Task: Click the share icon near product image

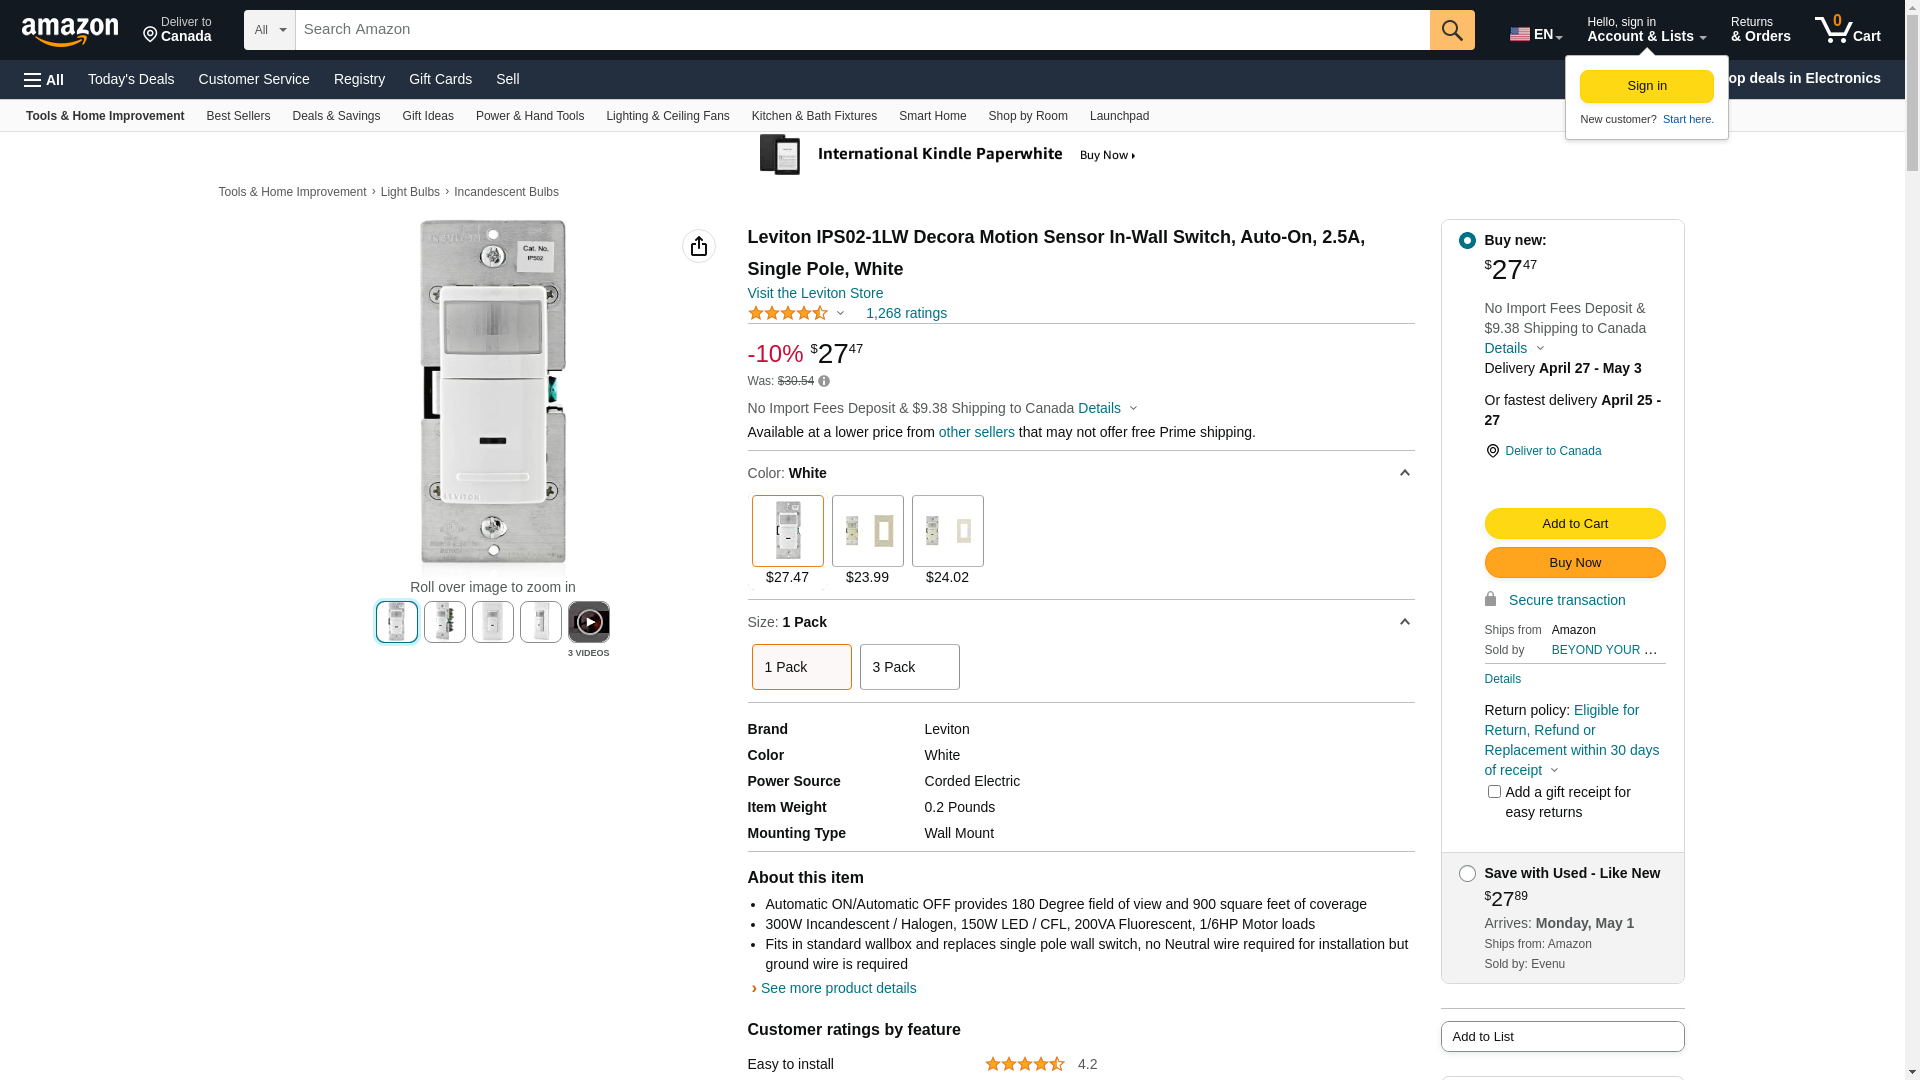Action: tap(698, 246)
